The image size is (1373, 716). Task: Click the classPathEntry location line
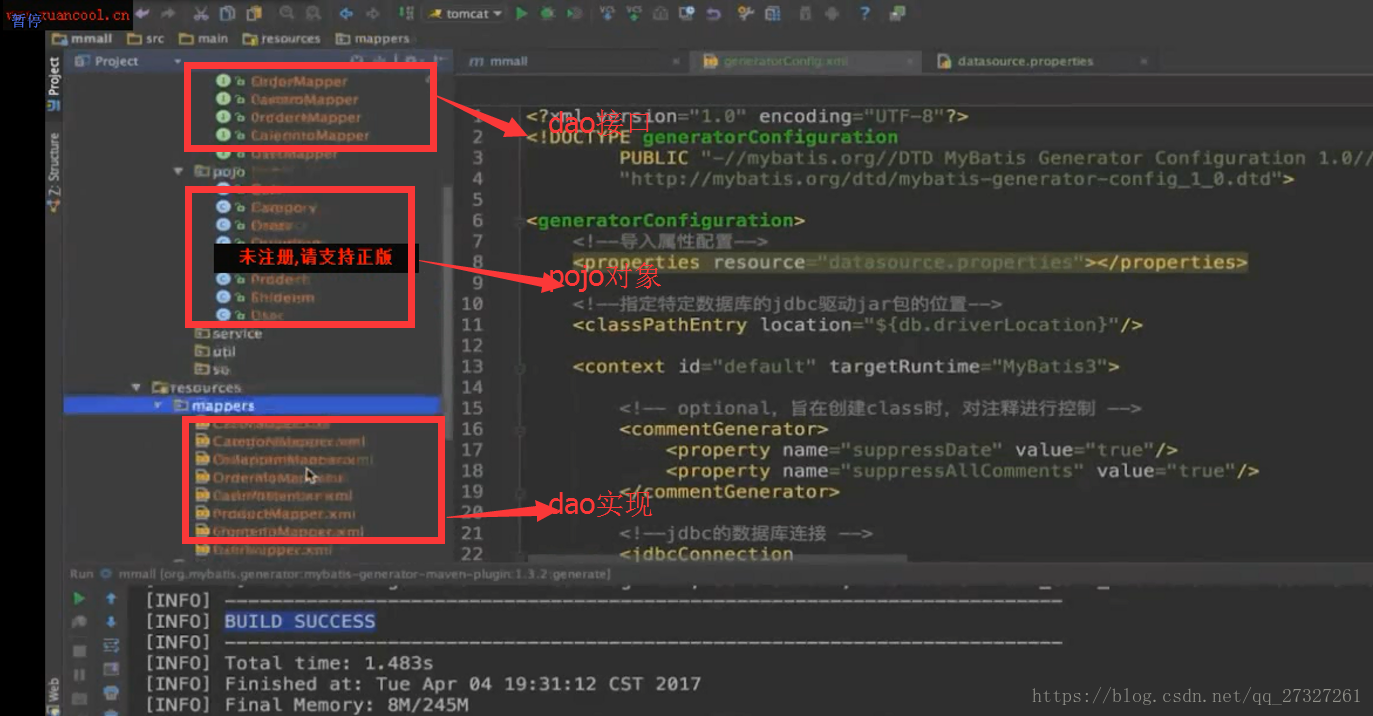tap(857, 324)
